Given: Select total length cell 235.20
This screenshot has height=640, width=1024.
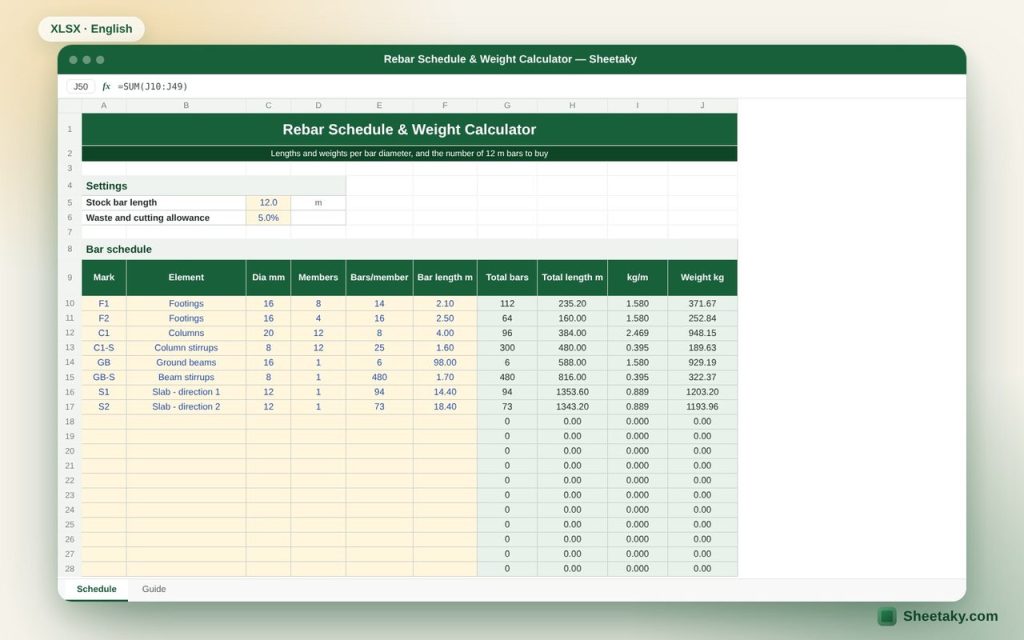Looking at the screenshot, I should point(572,304).
